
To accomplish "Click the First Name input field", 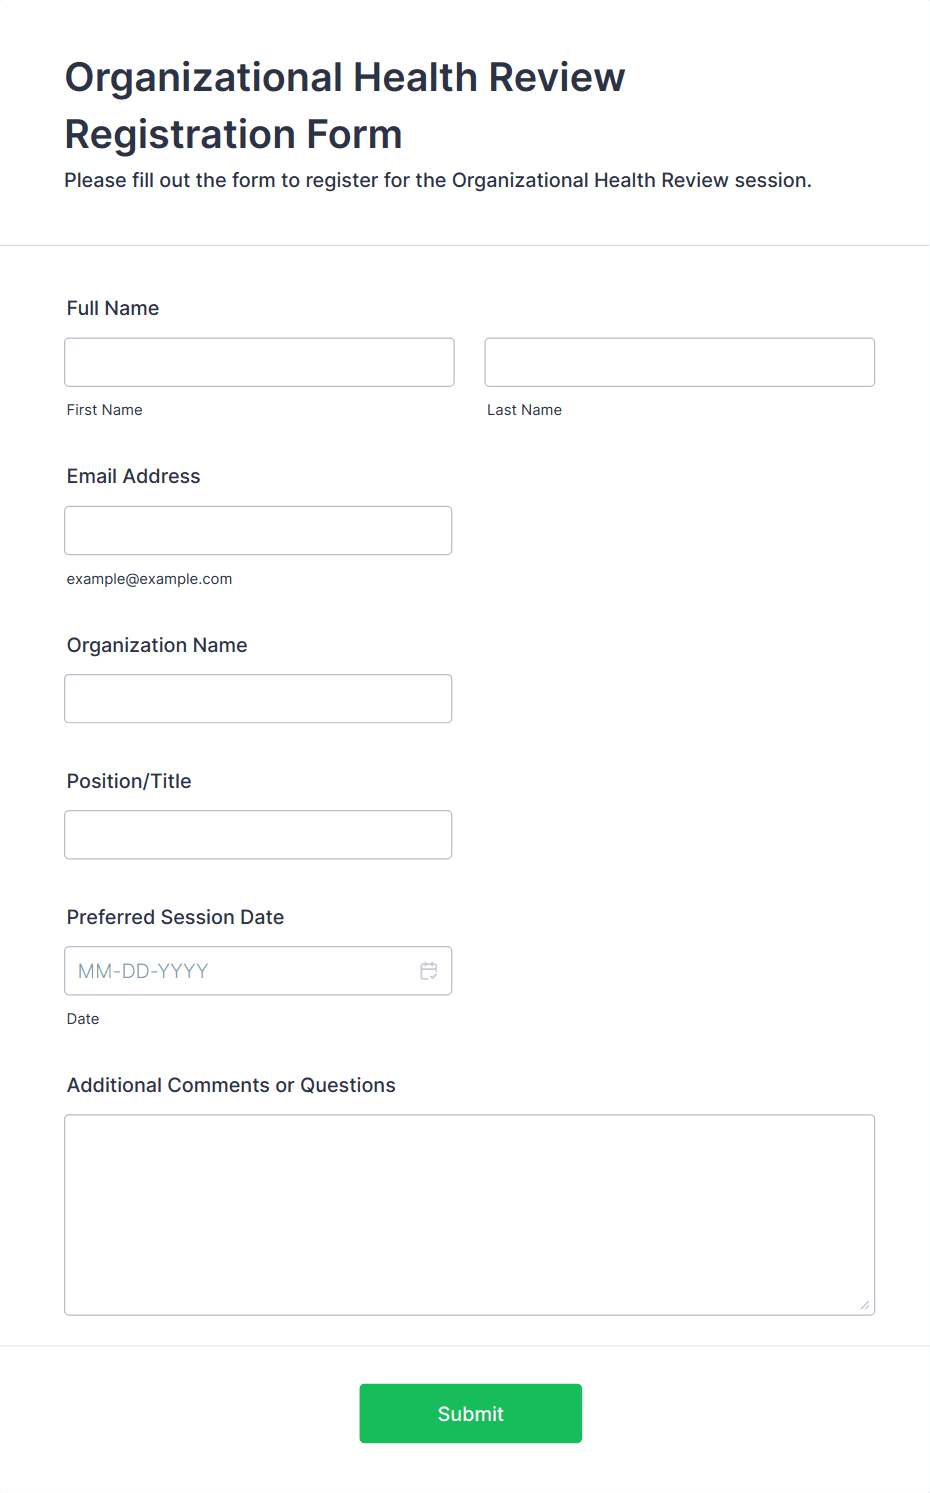I will coord(259,362).
